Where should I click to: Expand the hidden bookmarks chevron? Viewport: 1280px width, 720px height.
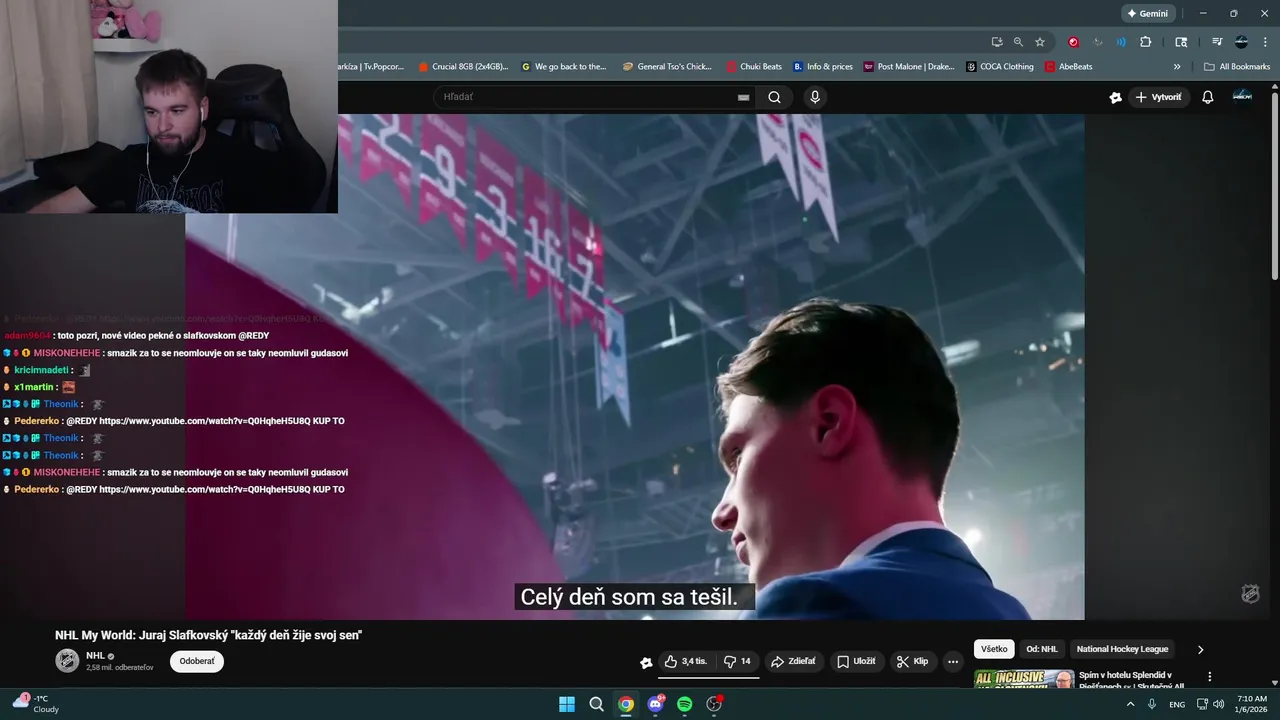coord(1177,67)
